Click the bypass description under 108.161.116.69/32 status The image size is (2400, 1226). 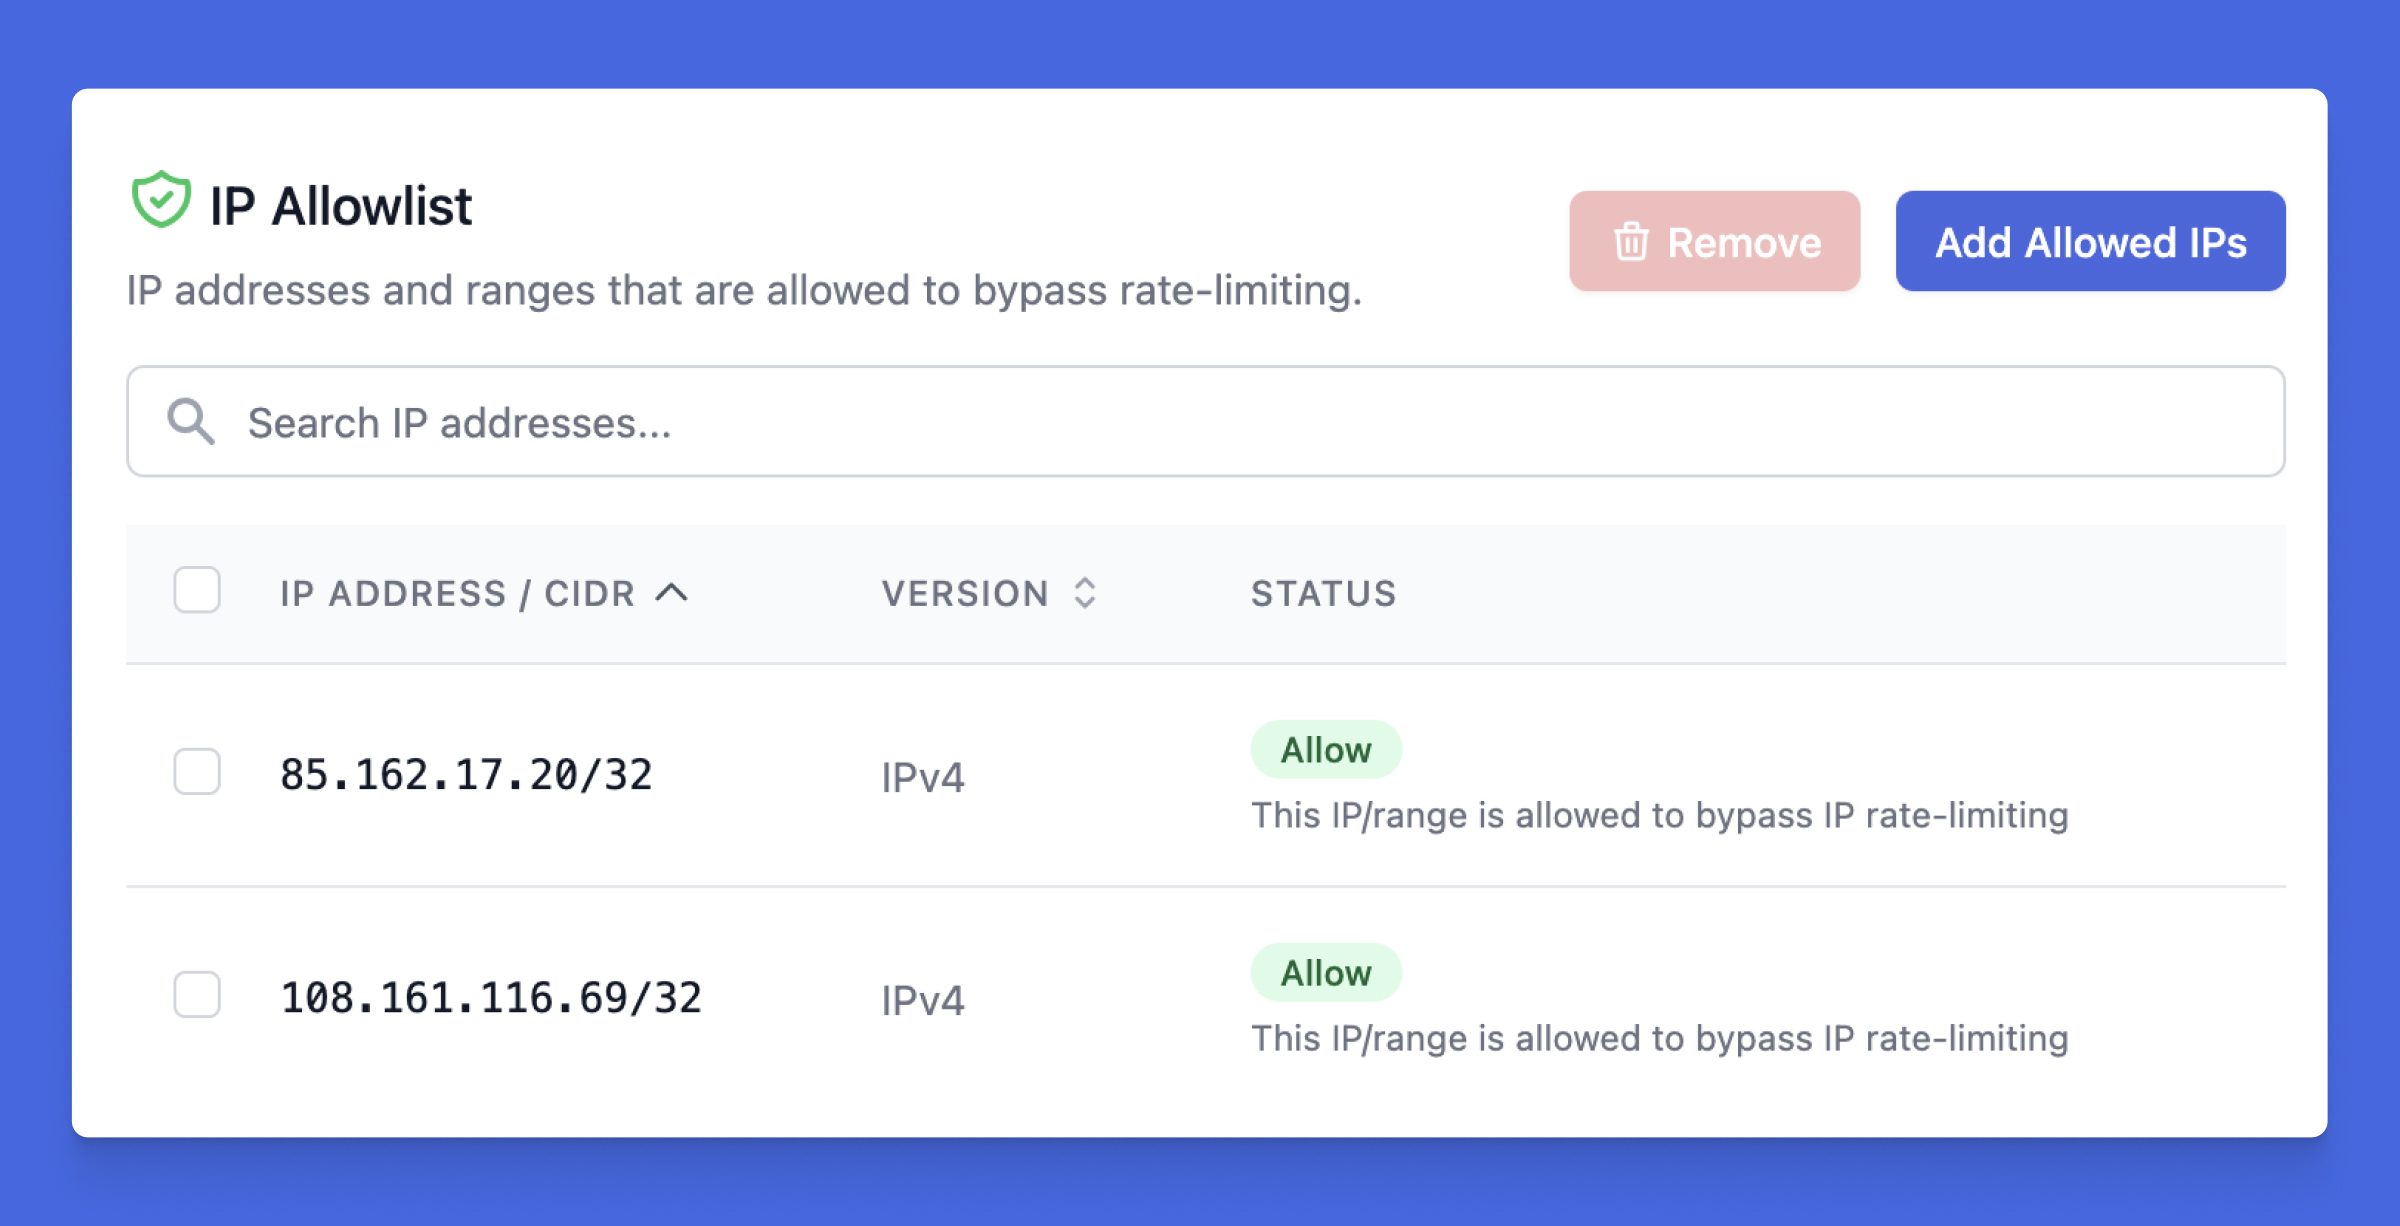point(1659,1039)
